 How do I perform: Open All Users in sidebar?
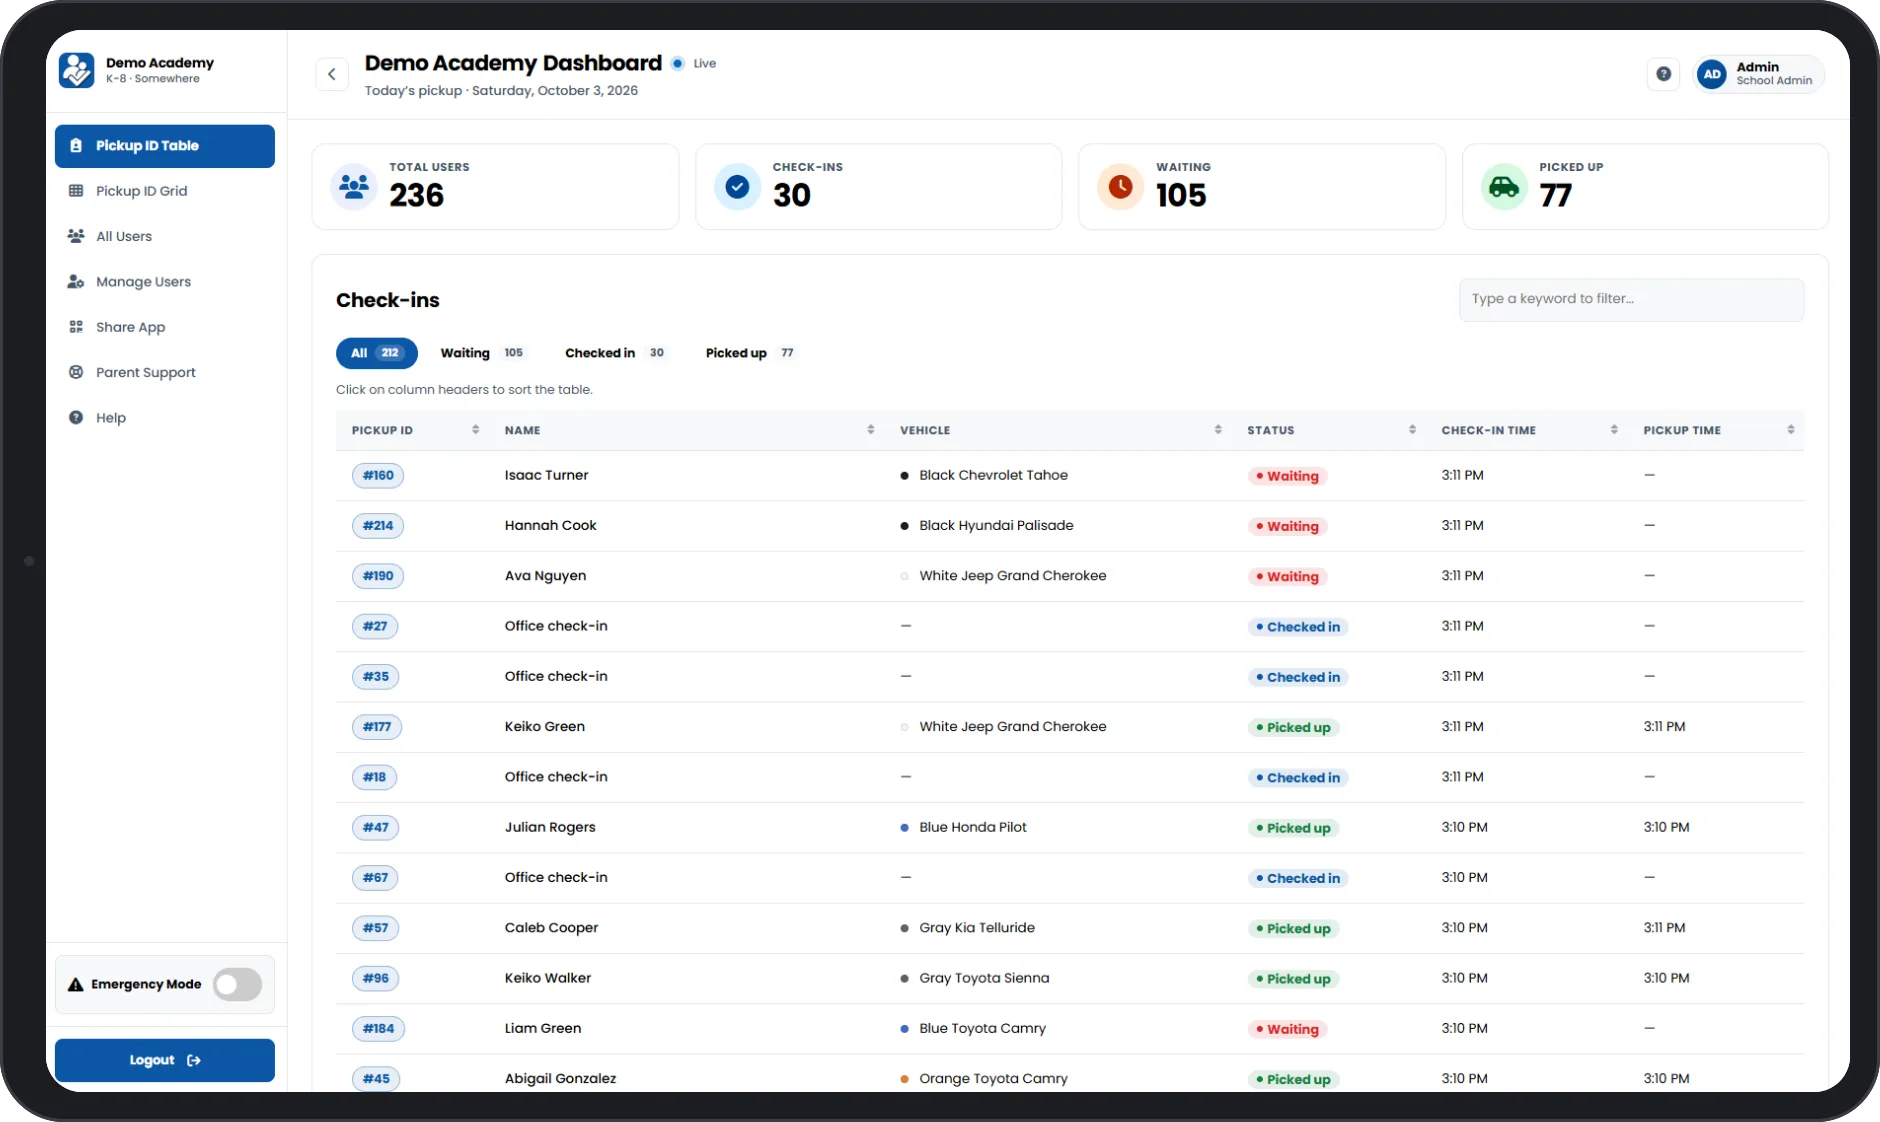tap(165, 236)
